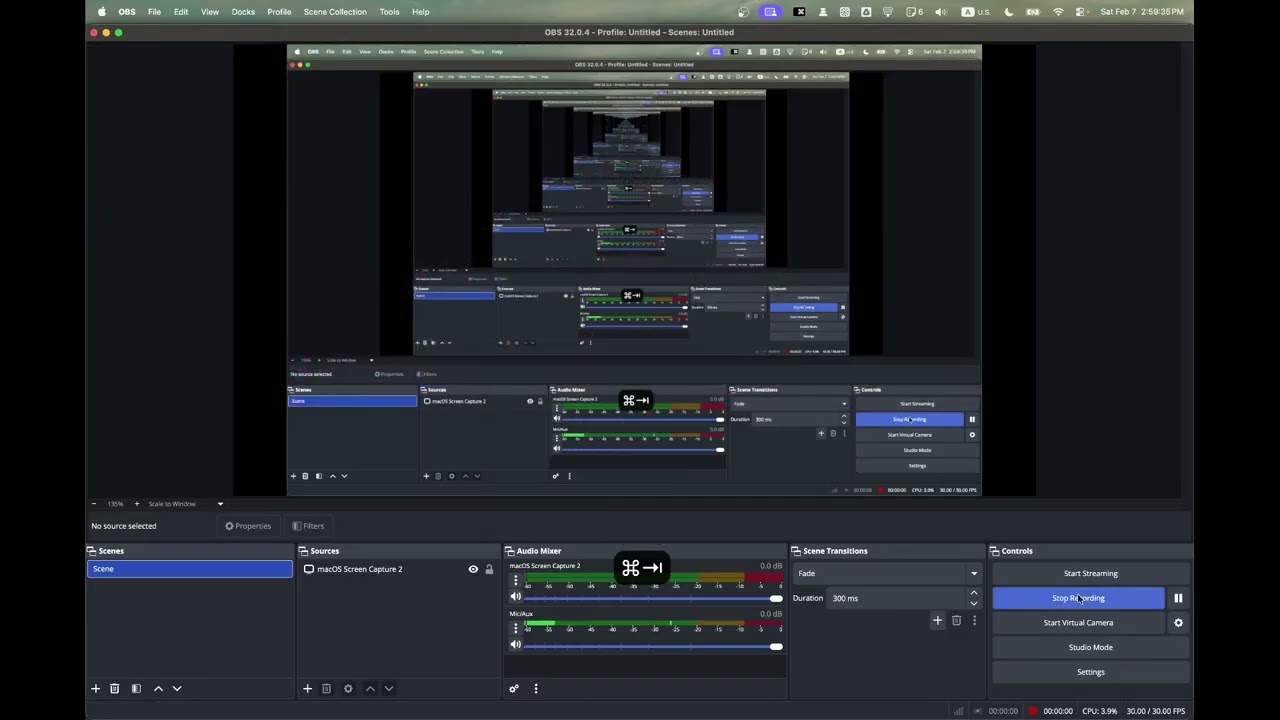Open scene filters icon in Scenes dock
This screenshot has height=720, width=1280.
tap(136, 688)
